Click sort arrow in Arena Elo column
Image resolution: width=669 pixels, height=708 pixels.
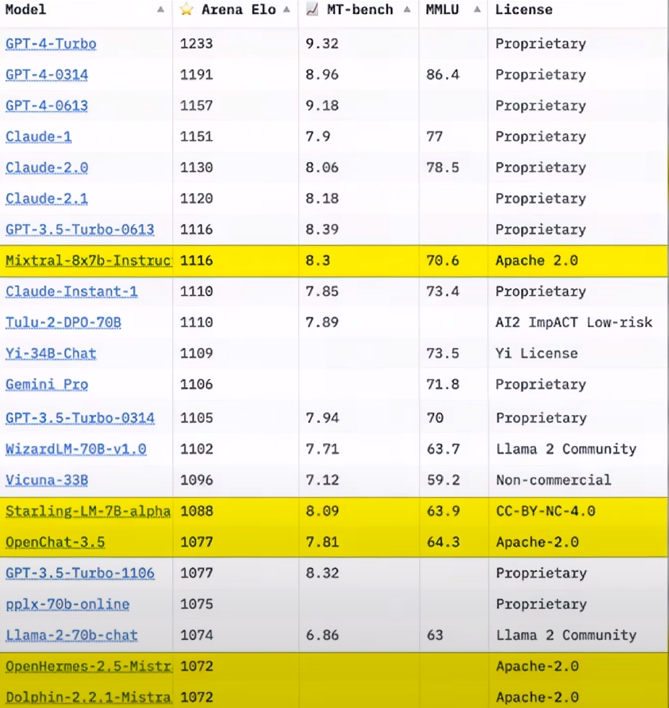(x=285, y=10)
